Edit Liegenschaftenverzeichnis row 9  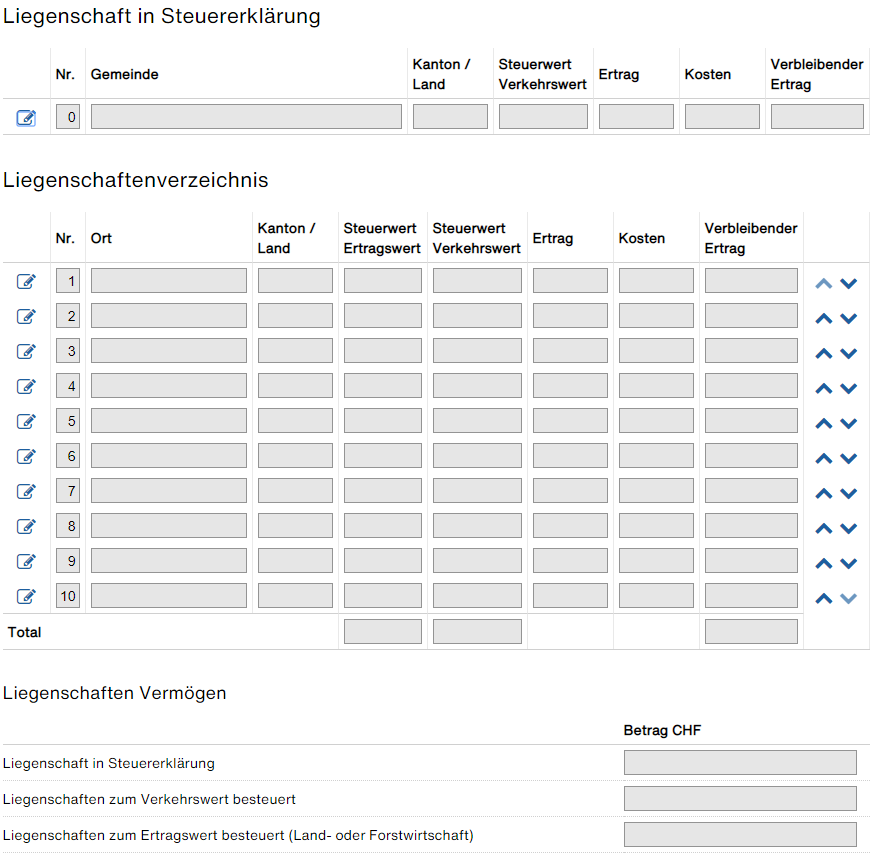(x=26, y=562)
